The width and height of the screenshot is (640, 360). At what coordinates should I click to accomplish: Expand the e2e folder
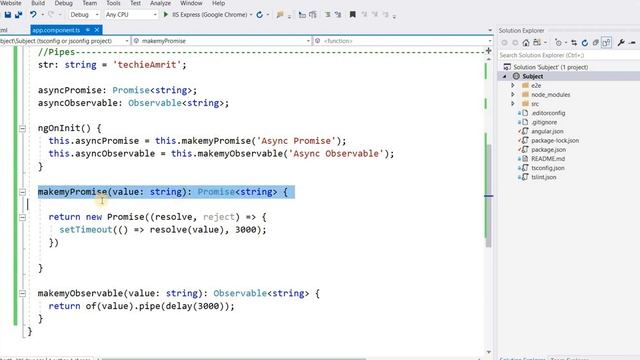pyautogui.click(x=513, y=85)
